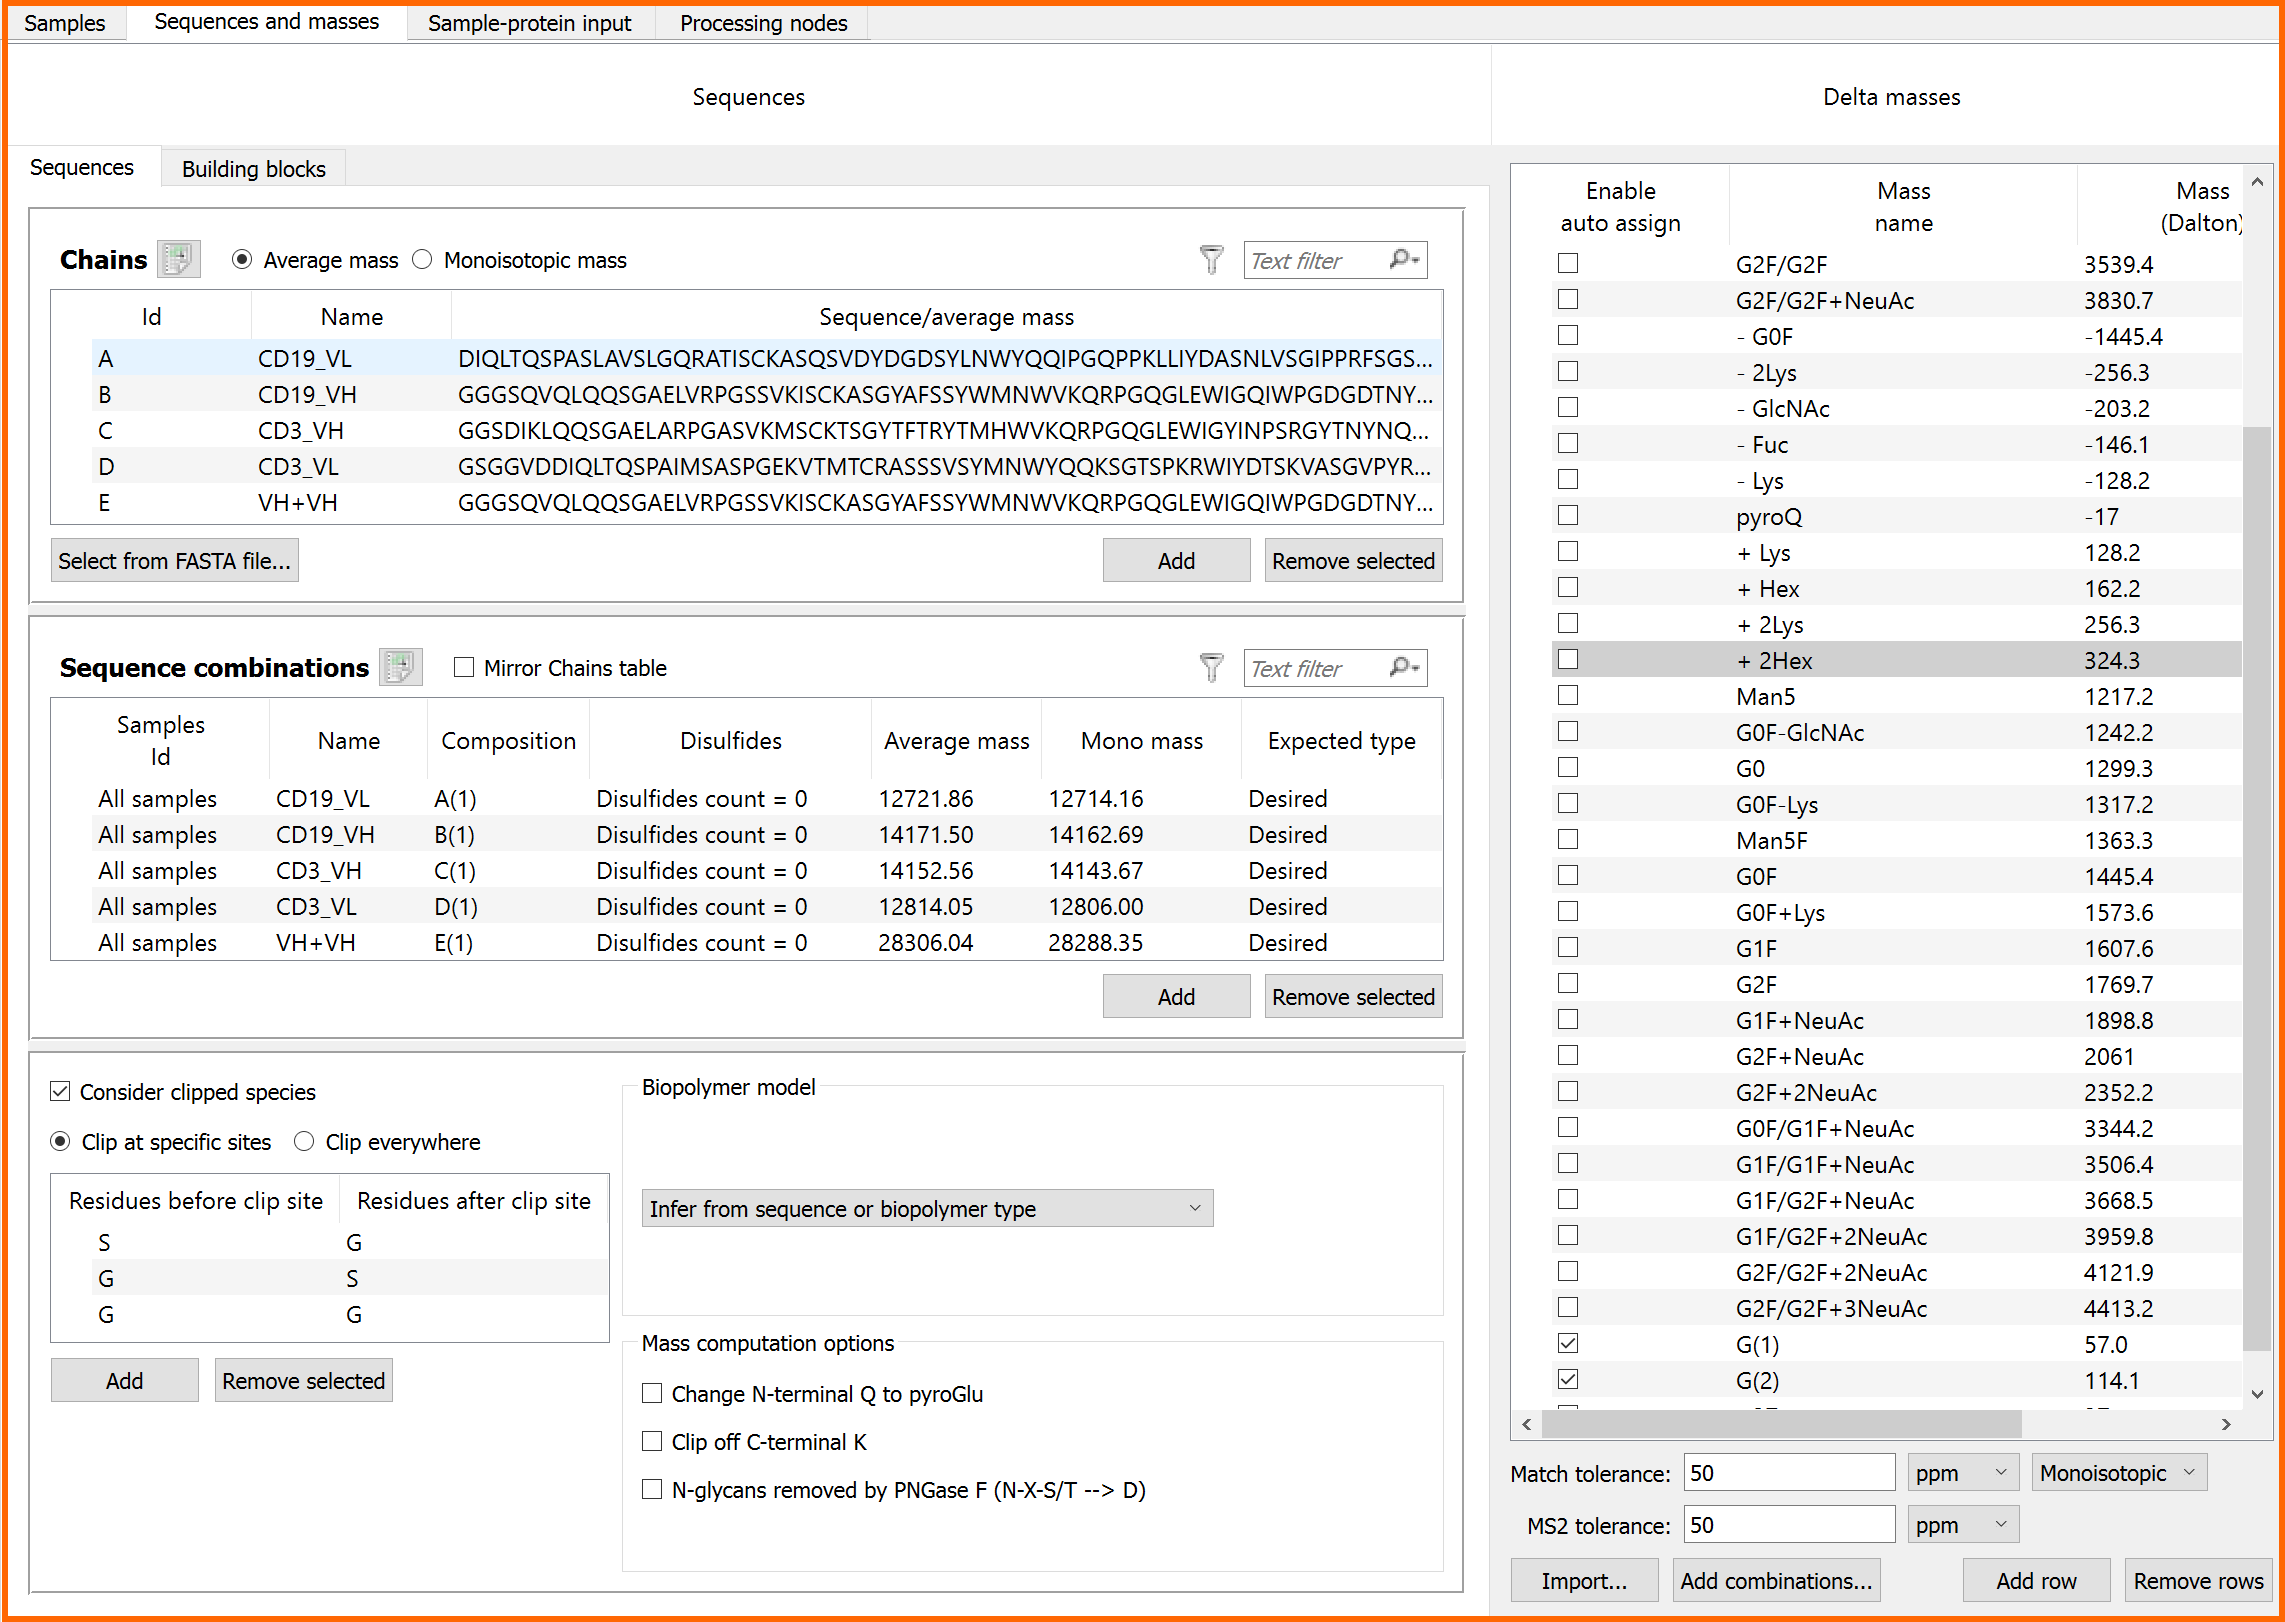Enable Change N-terminal Q to pyroGlu

pyautogui.click(x=652, y=1393)
